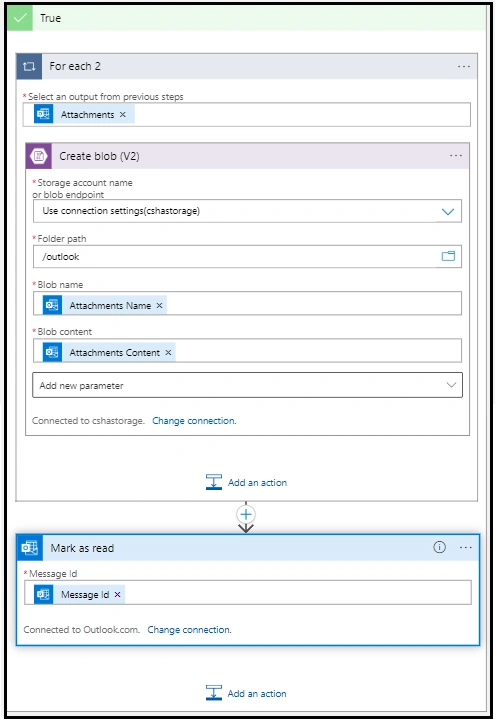Collapse the True condition branch header
This screenshot has width=496, height=722.
[x=247, y=18]
